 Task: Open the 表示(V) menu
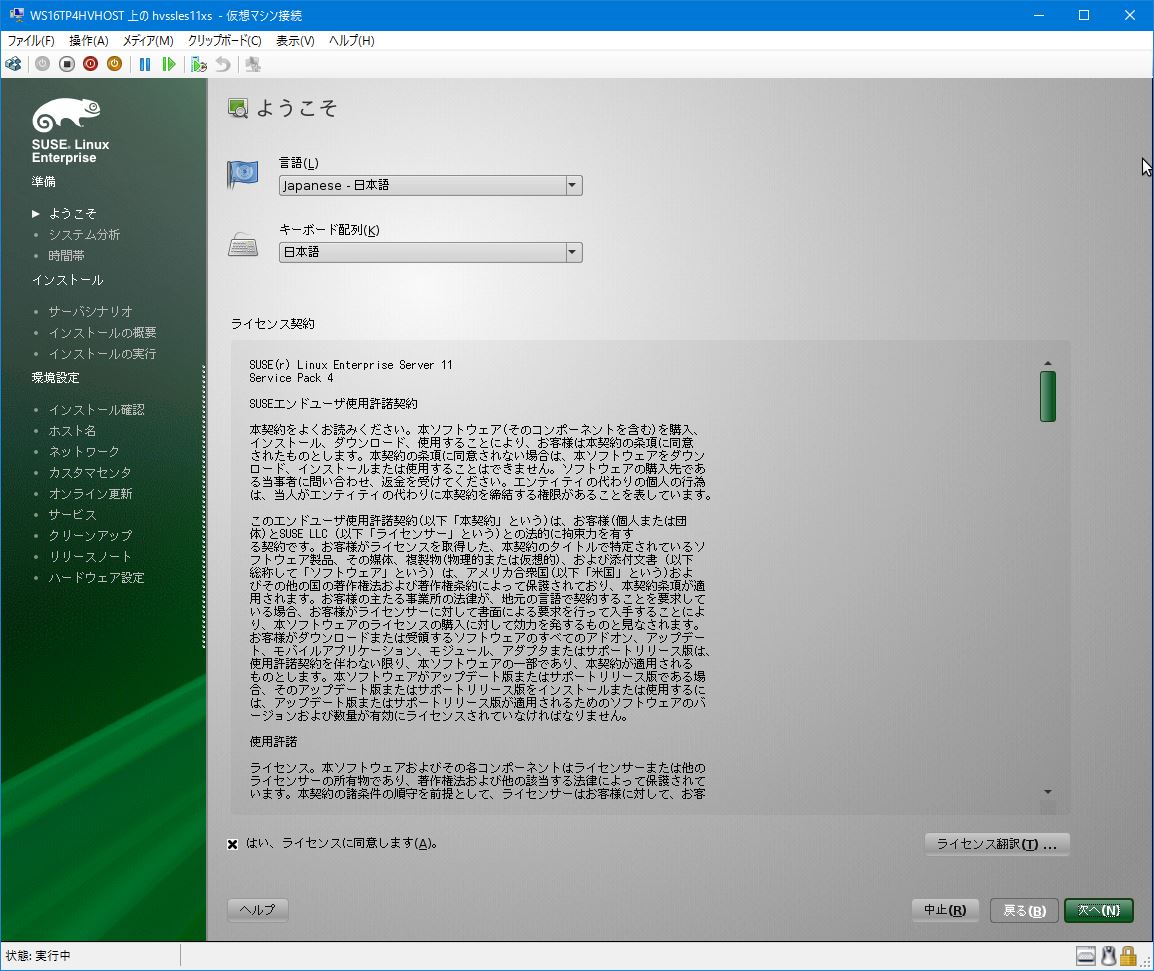[x=295, y=40]
